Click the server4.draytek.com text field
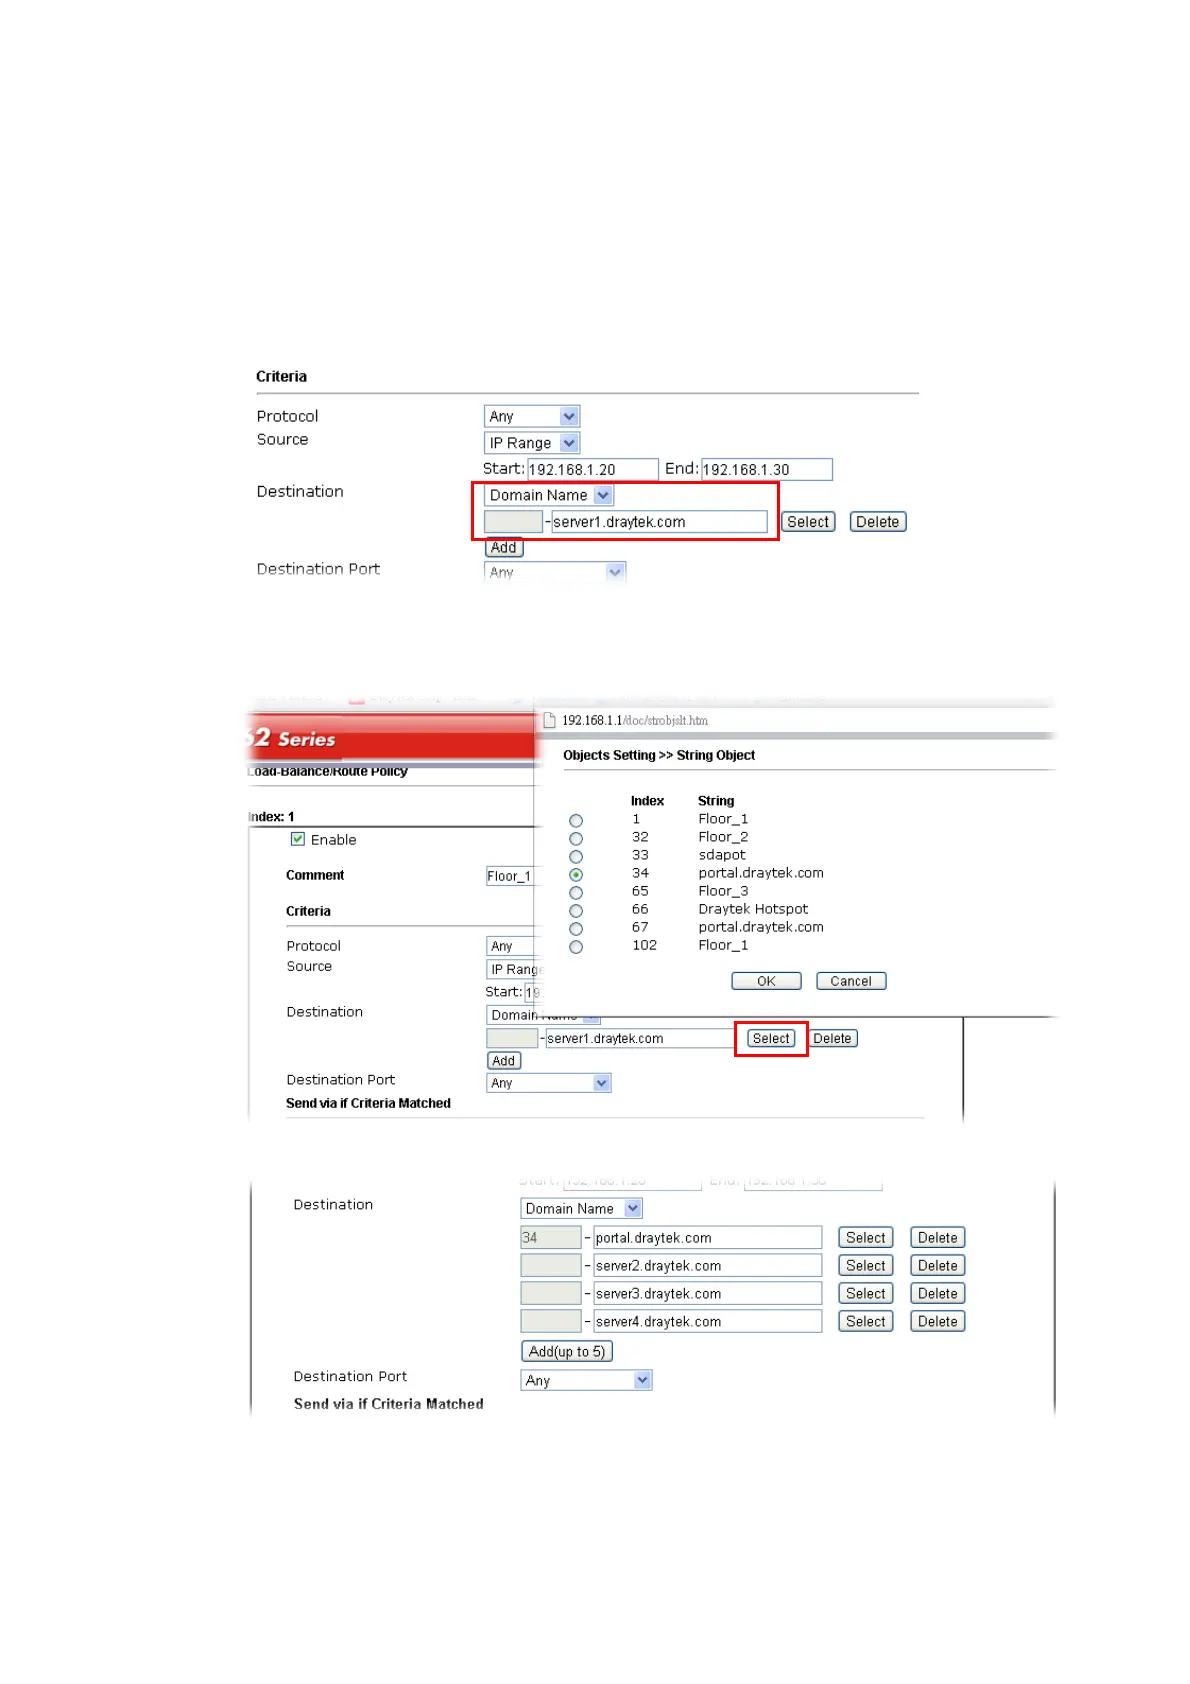The image size is (1190, 1684). 708,1322
